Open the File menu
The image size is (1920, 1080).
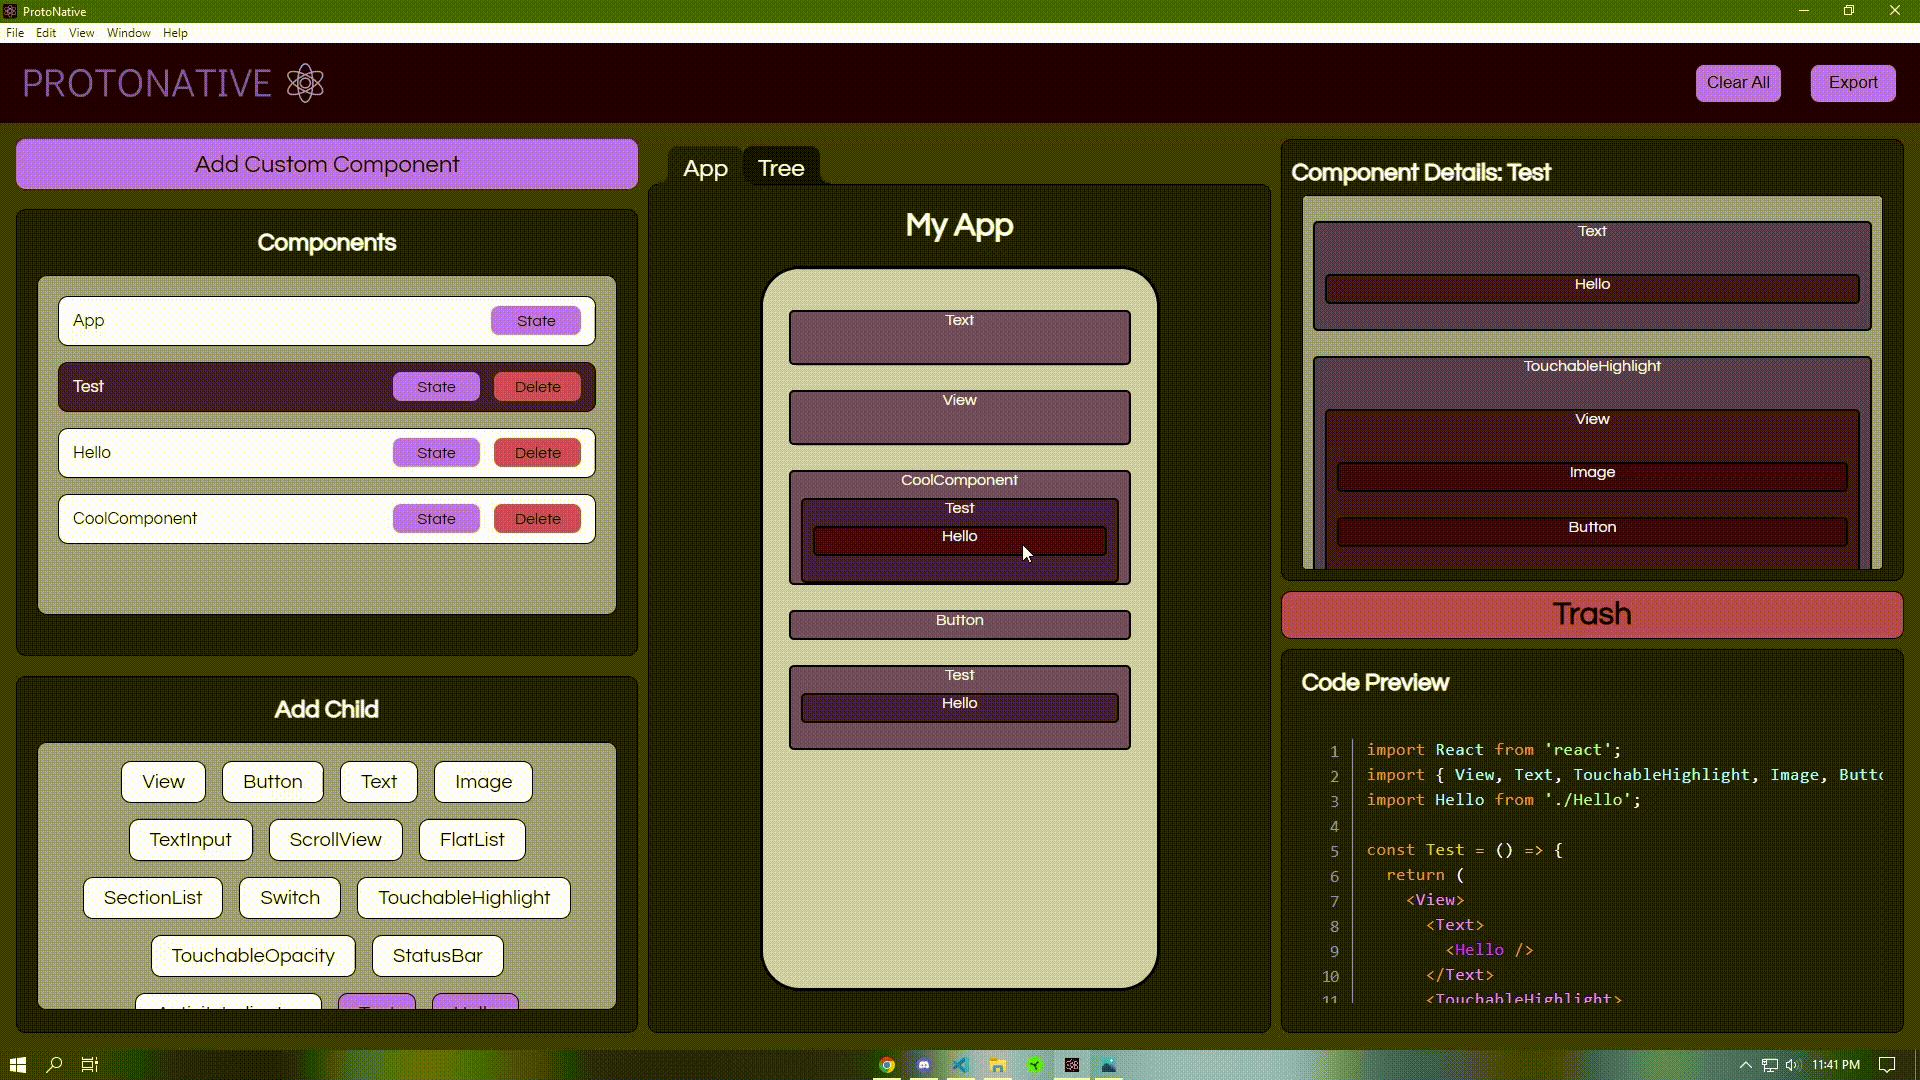15,33
